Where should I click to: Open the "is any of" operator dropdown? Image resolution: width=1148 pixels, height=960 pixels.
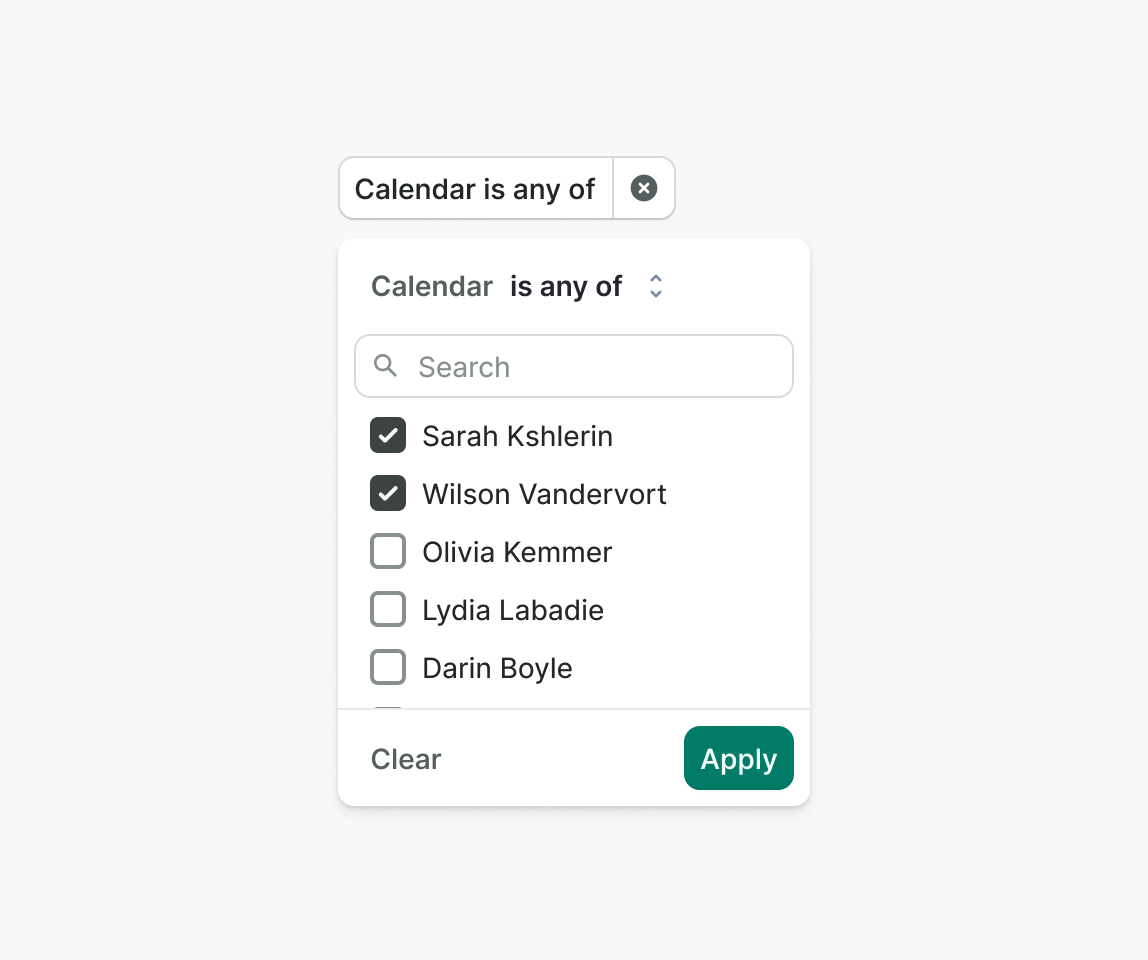coord(566,287)
